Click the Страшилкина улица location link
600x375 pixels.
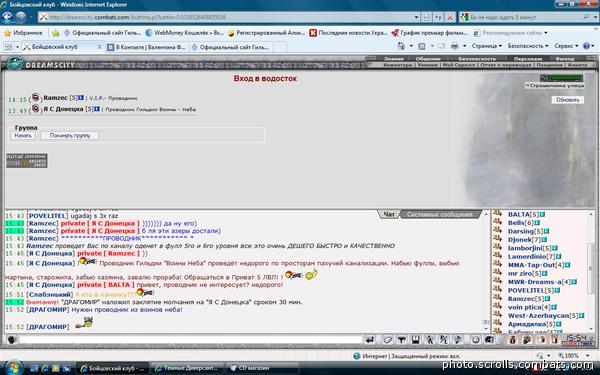click(556, 86)
